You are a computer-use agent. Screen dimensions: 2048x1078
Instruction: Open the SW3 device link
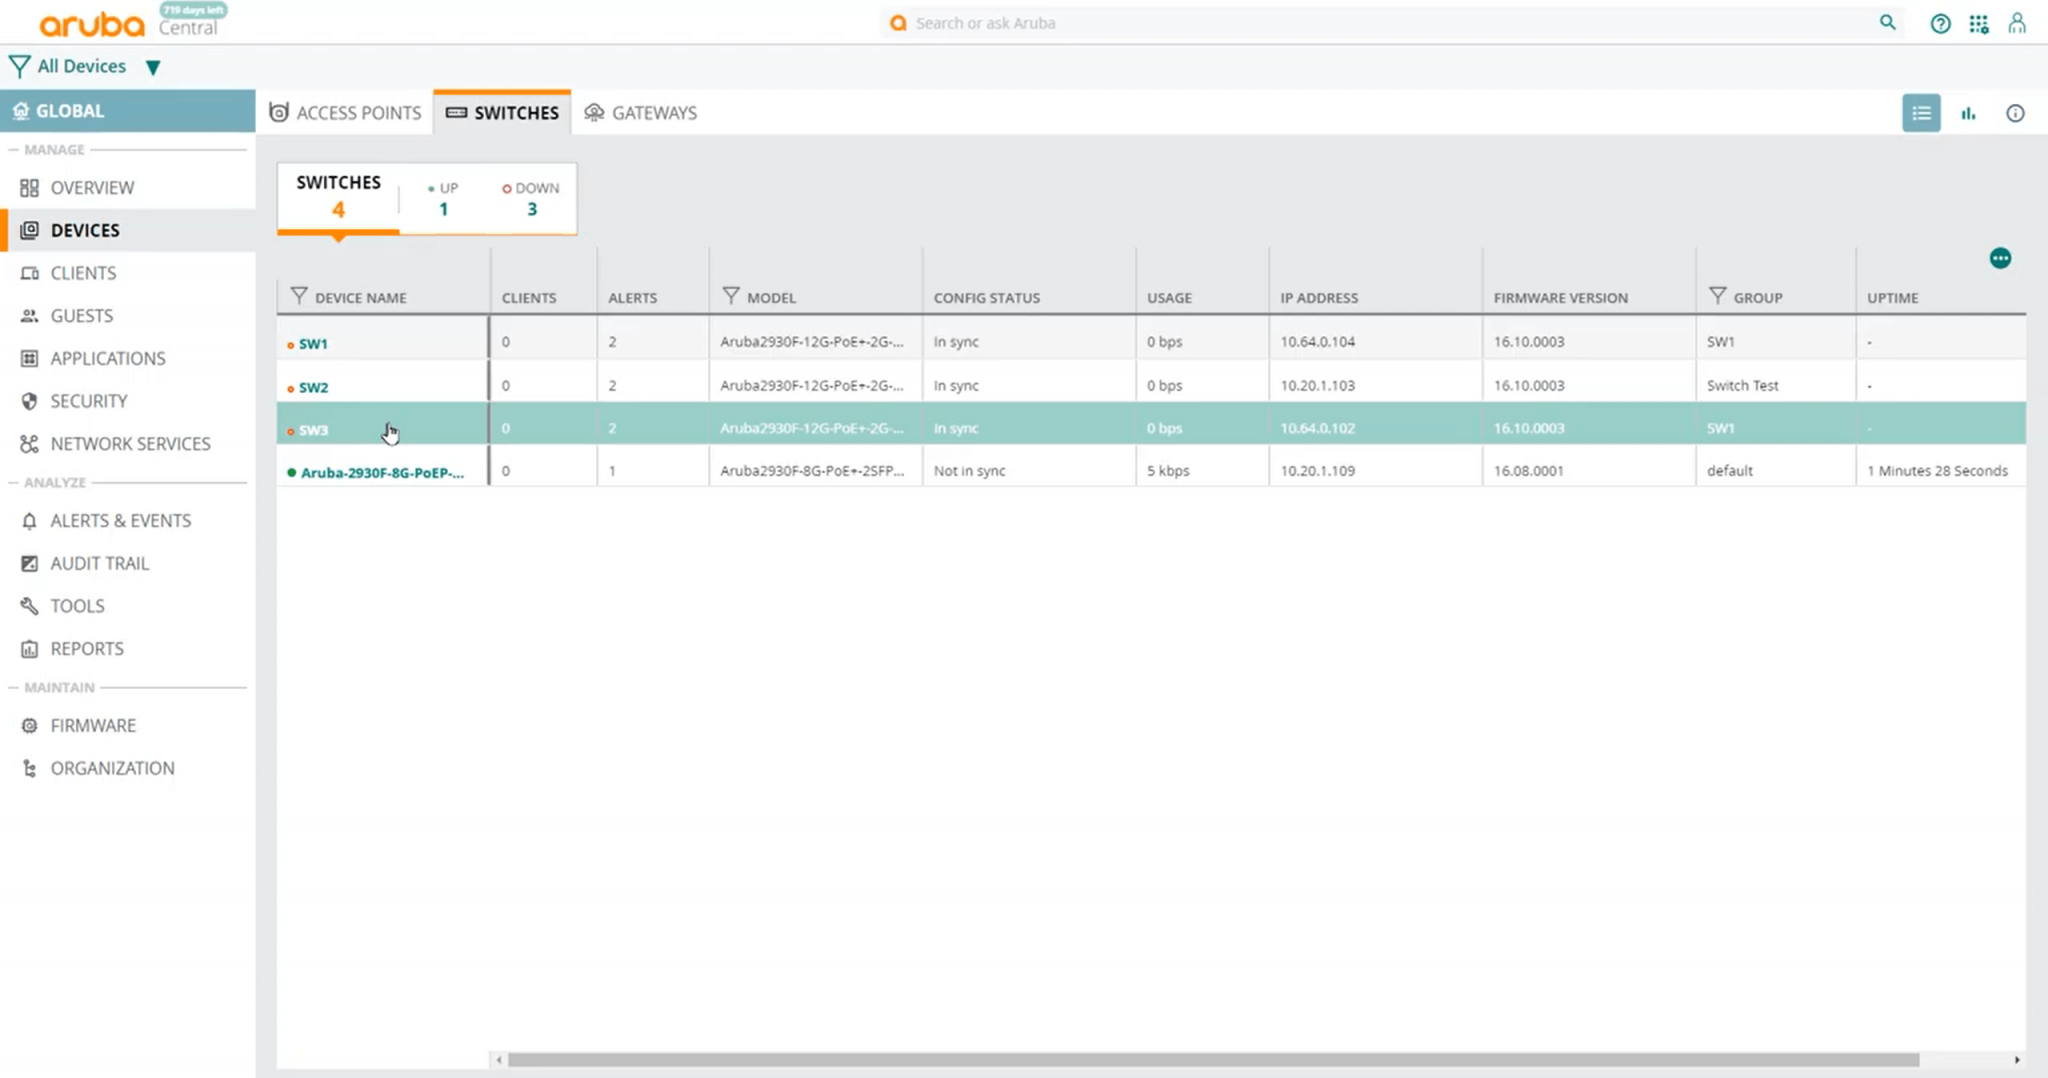(x=313, y=430)
